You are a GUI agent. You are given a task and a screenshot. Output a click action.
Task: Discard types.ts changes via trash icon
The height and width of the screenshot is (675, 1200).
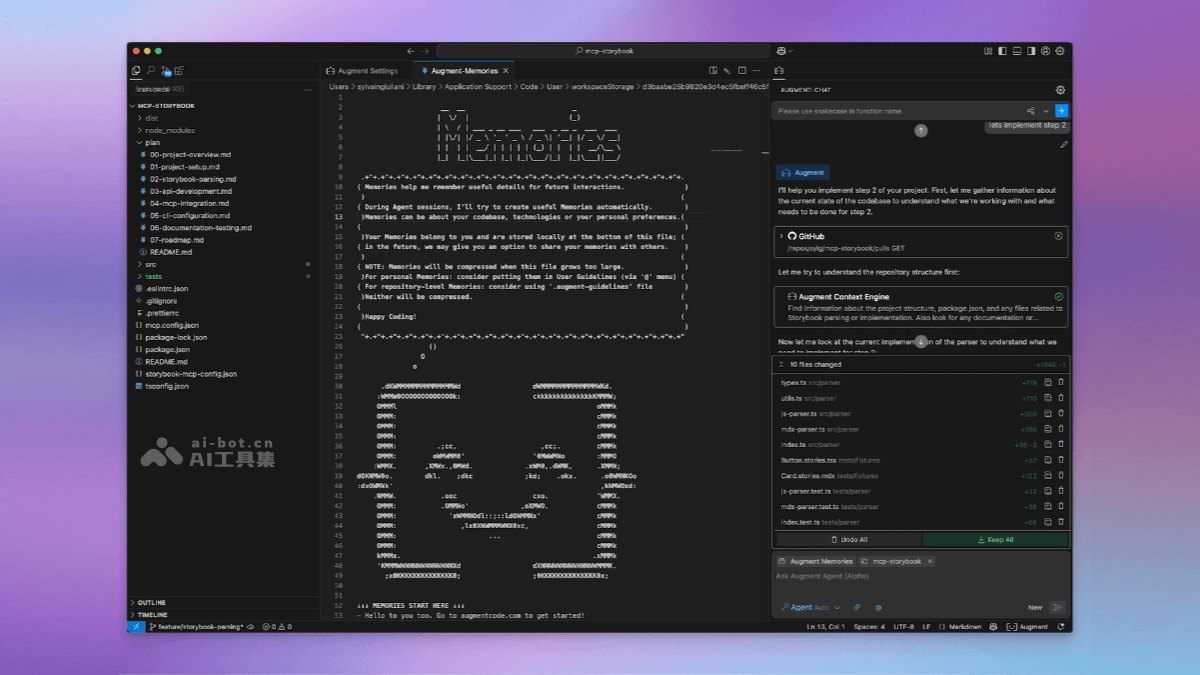click(1060, 382)
